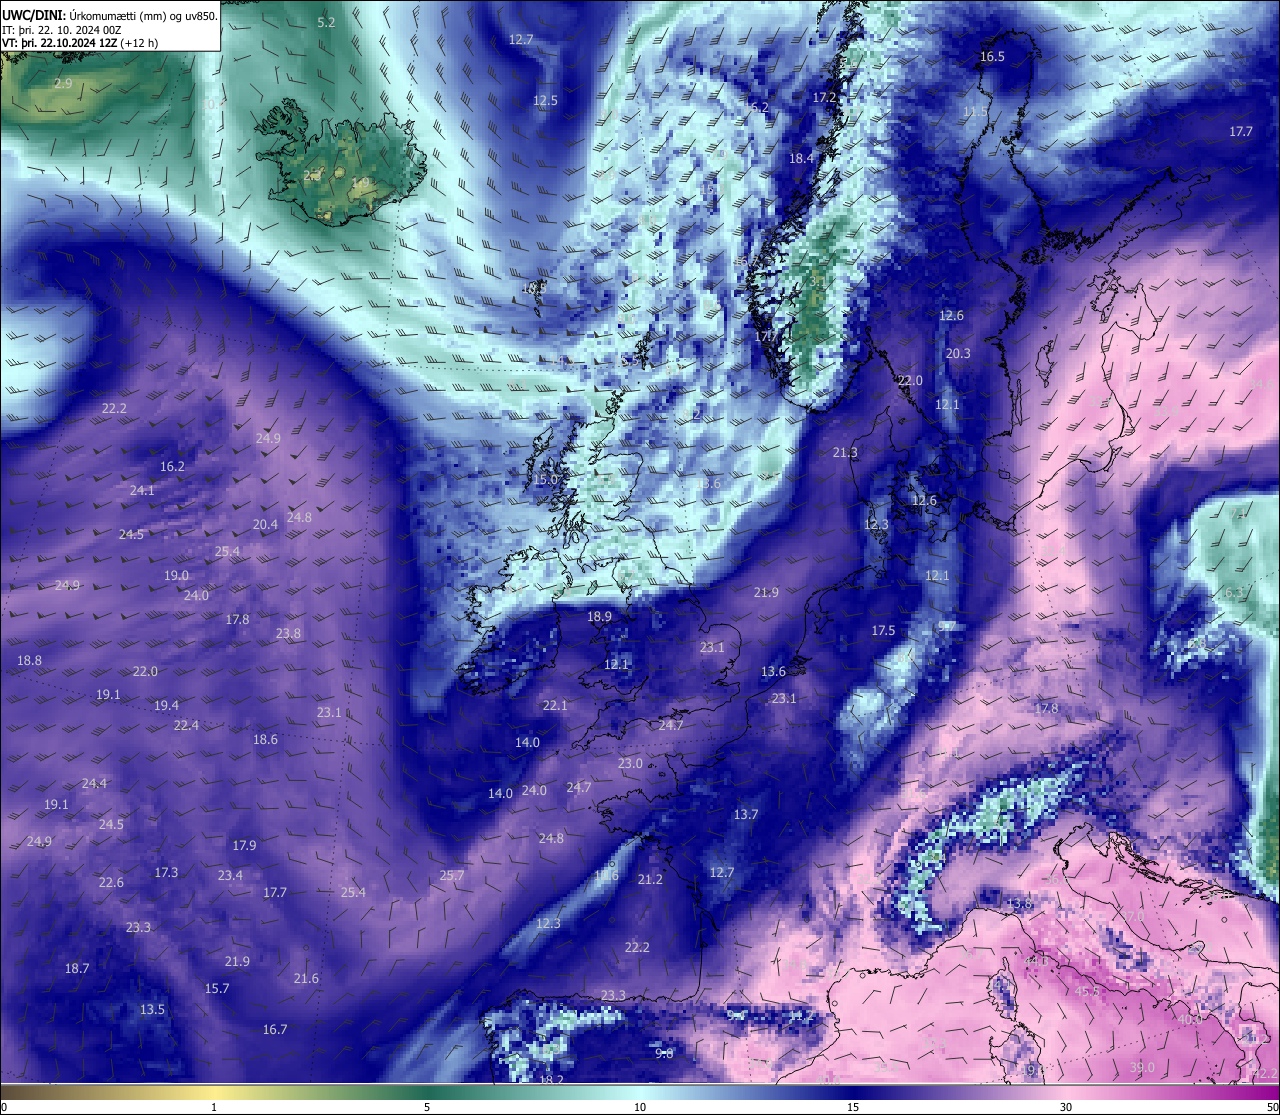Select the 9.8 value over northern Spain

click(664, 1053)
